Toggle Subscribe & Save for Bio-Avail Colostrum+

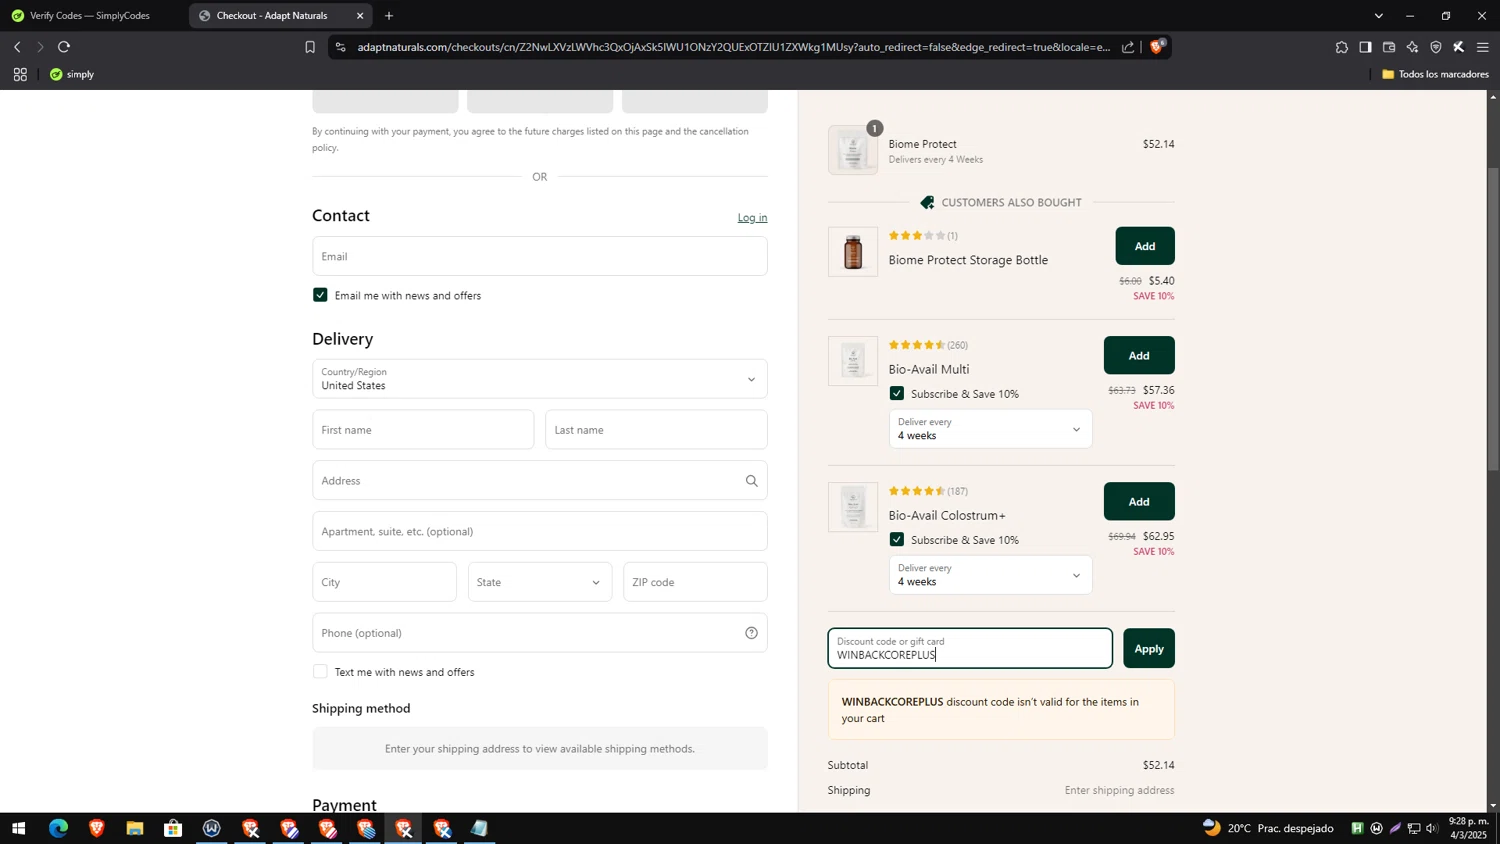click(x=897, y=540)
